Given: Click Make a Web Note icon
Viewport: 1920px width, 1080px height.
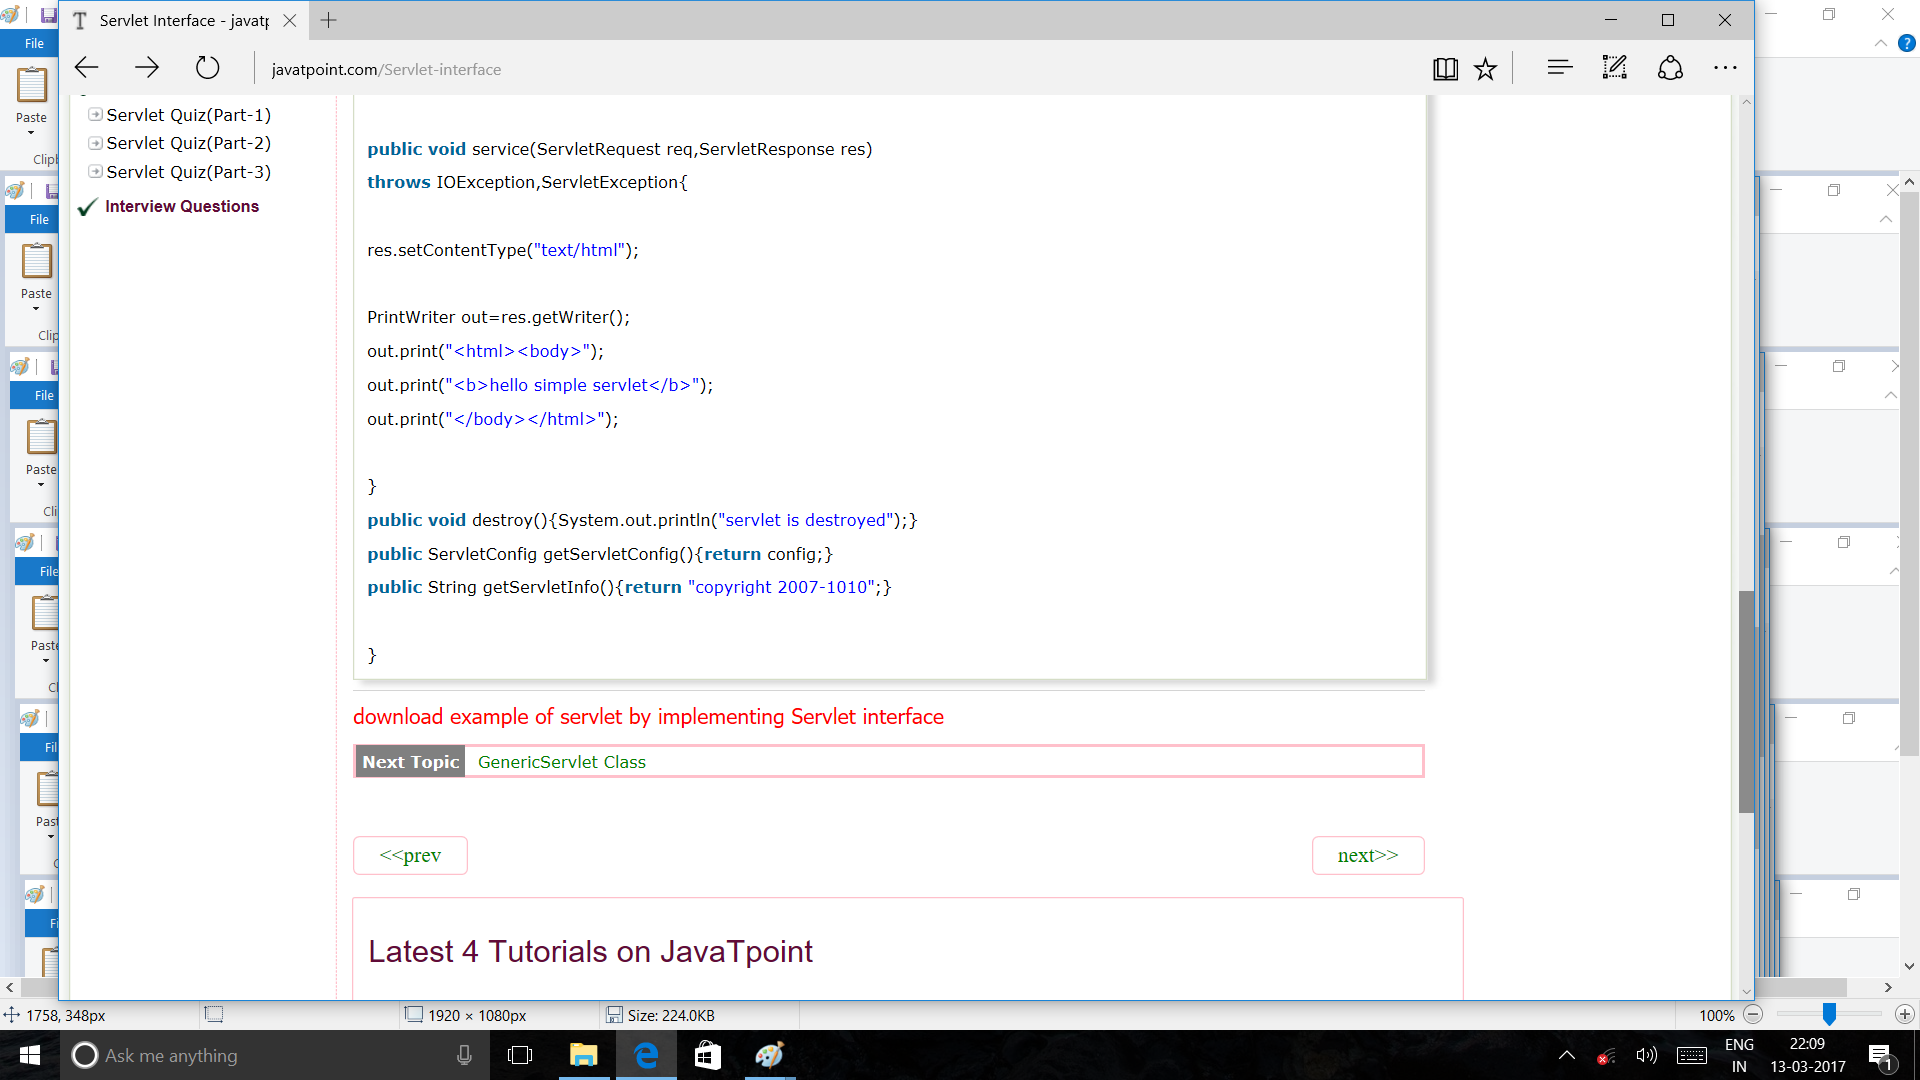Looking at the screenshot, I should (x=1615, y=68).
